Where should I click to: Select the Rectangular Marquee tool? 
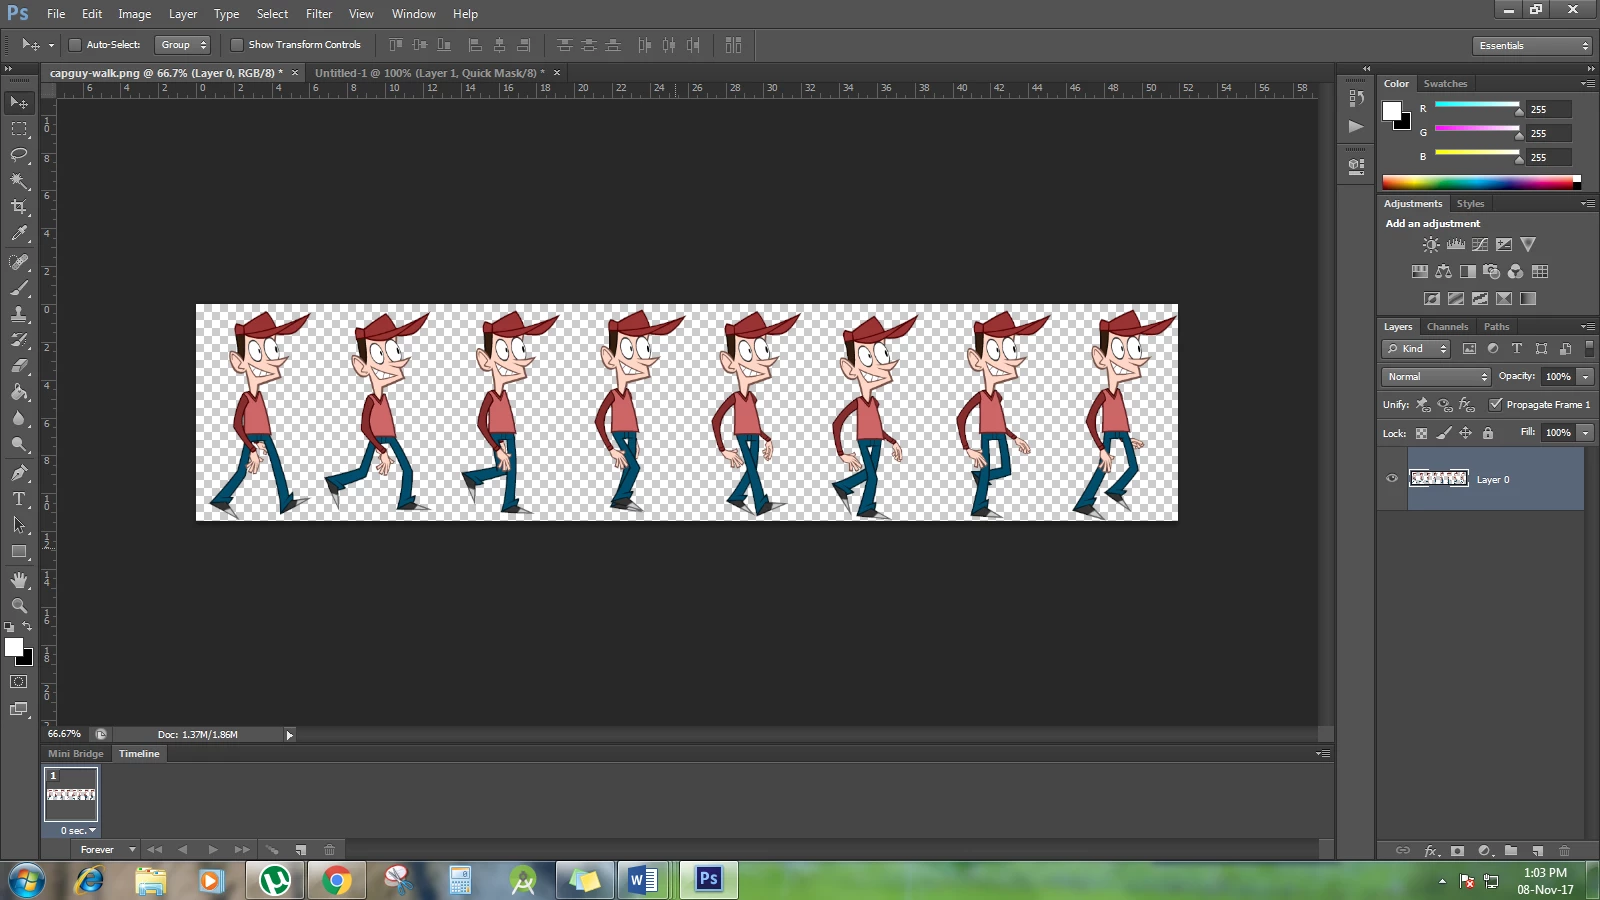pos(19,129)
